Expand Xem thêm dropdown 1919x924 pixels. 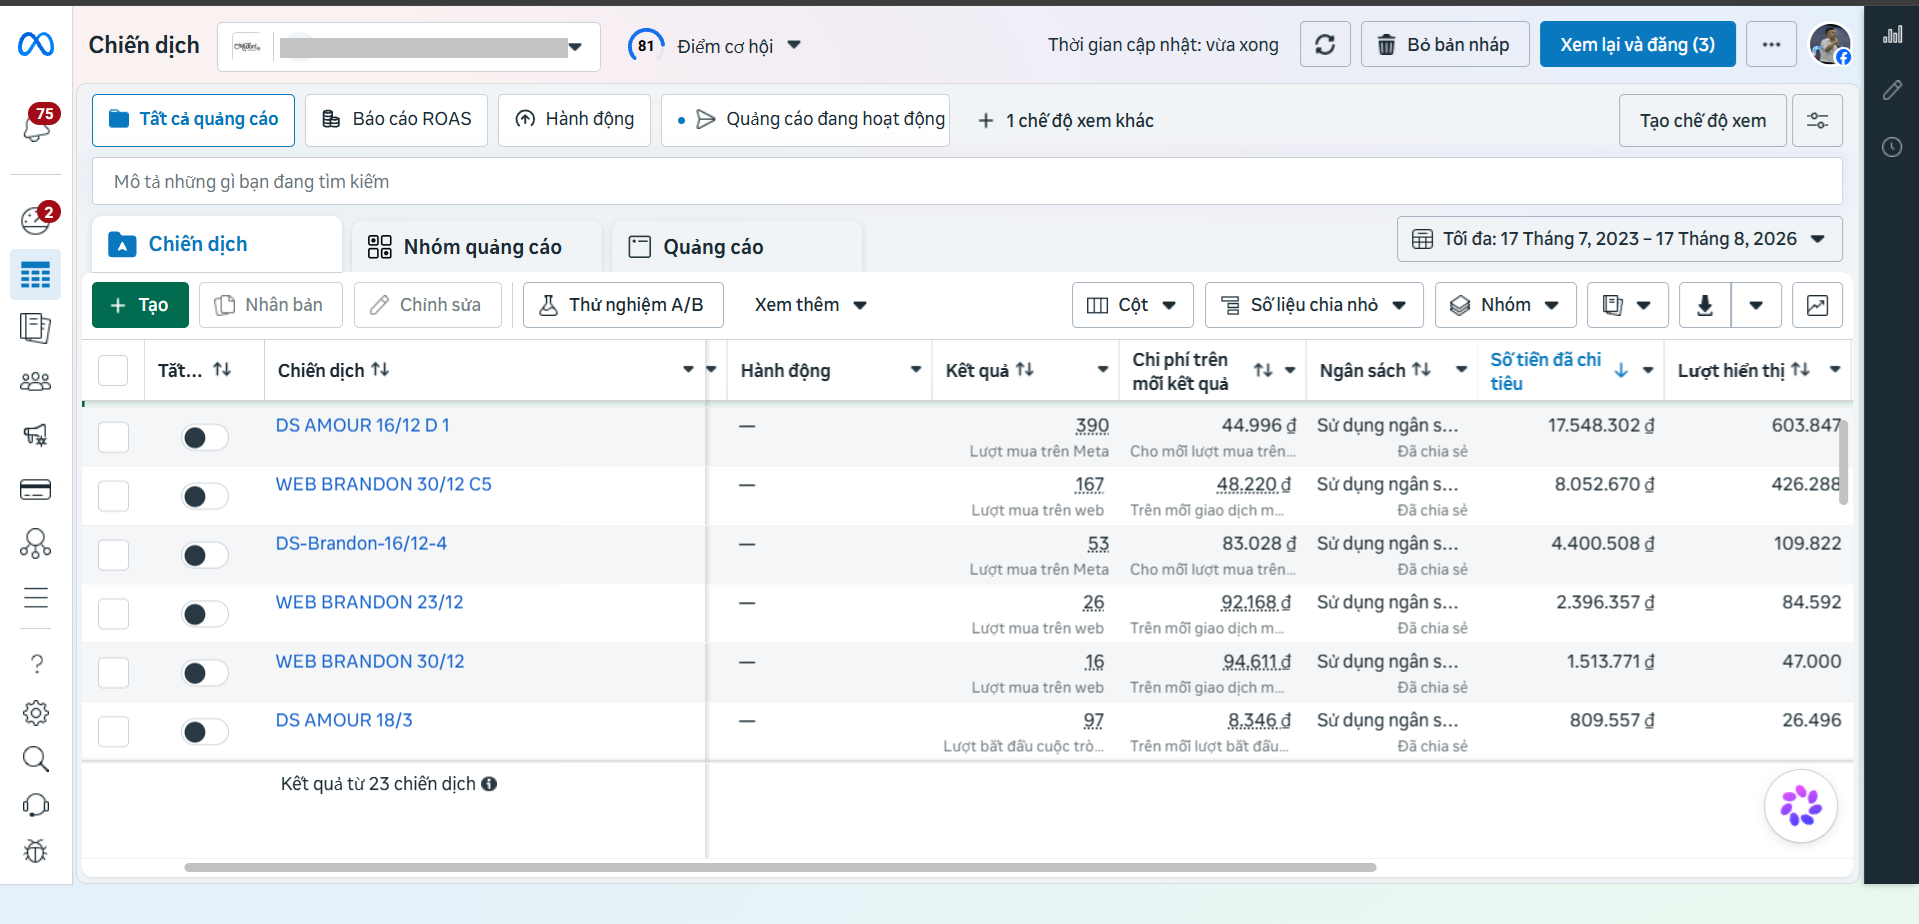click(810, 305)
